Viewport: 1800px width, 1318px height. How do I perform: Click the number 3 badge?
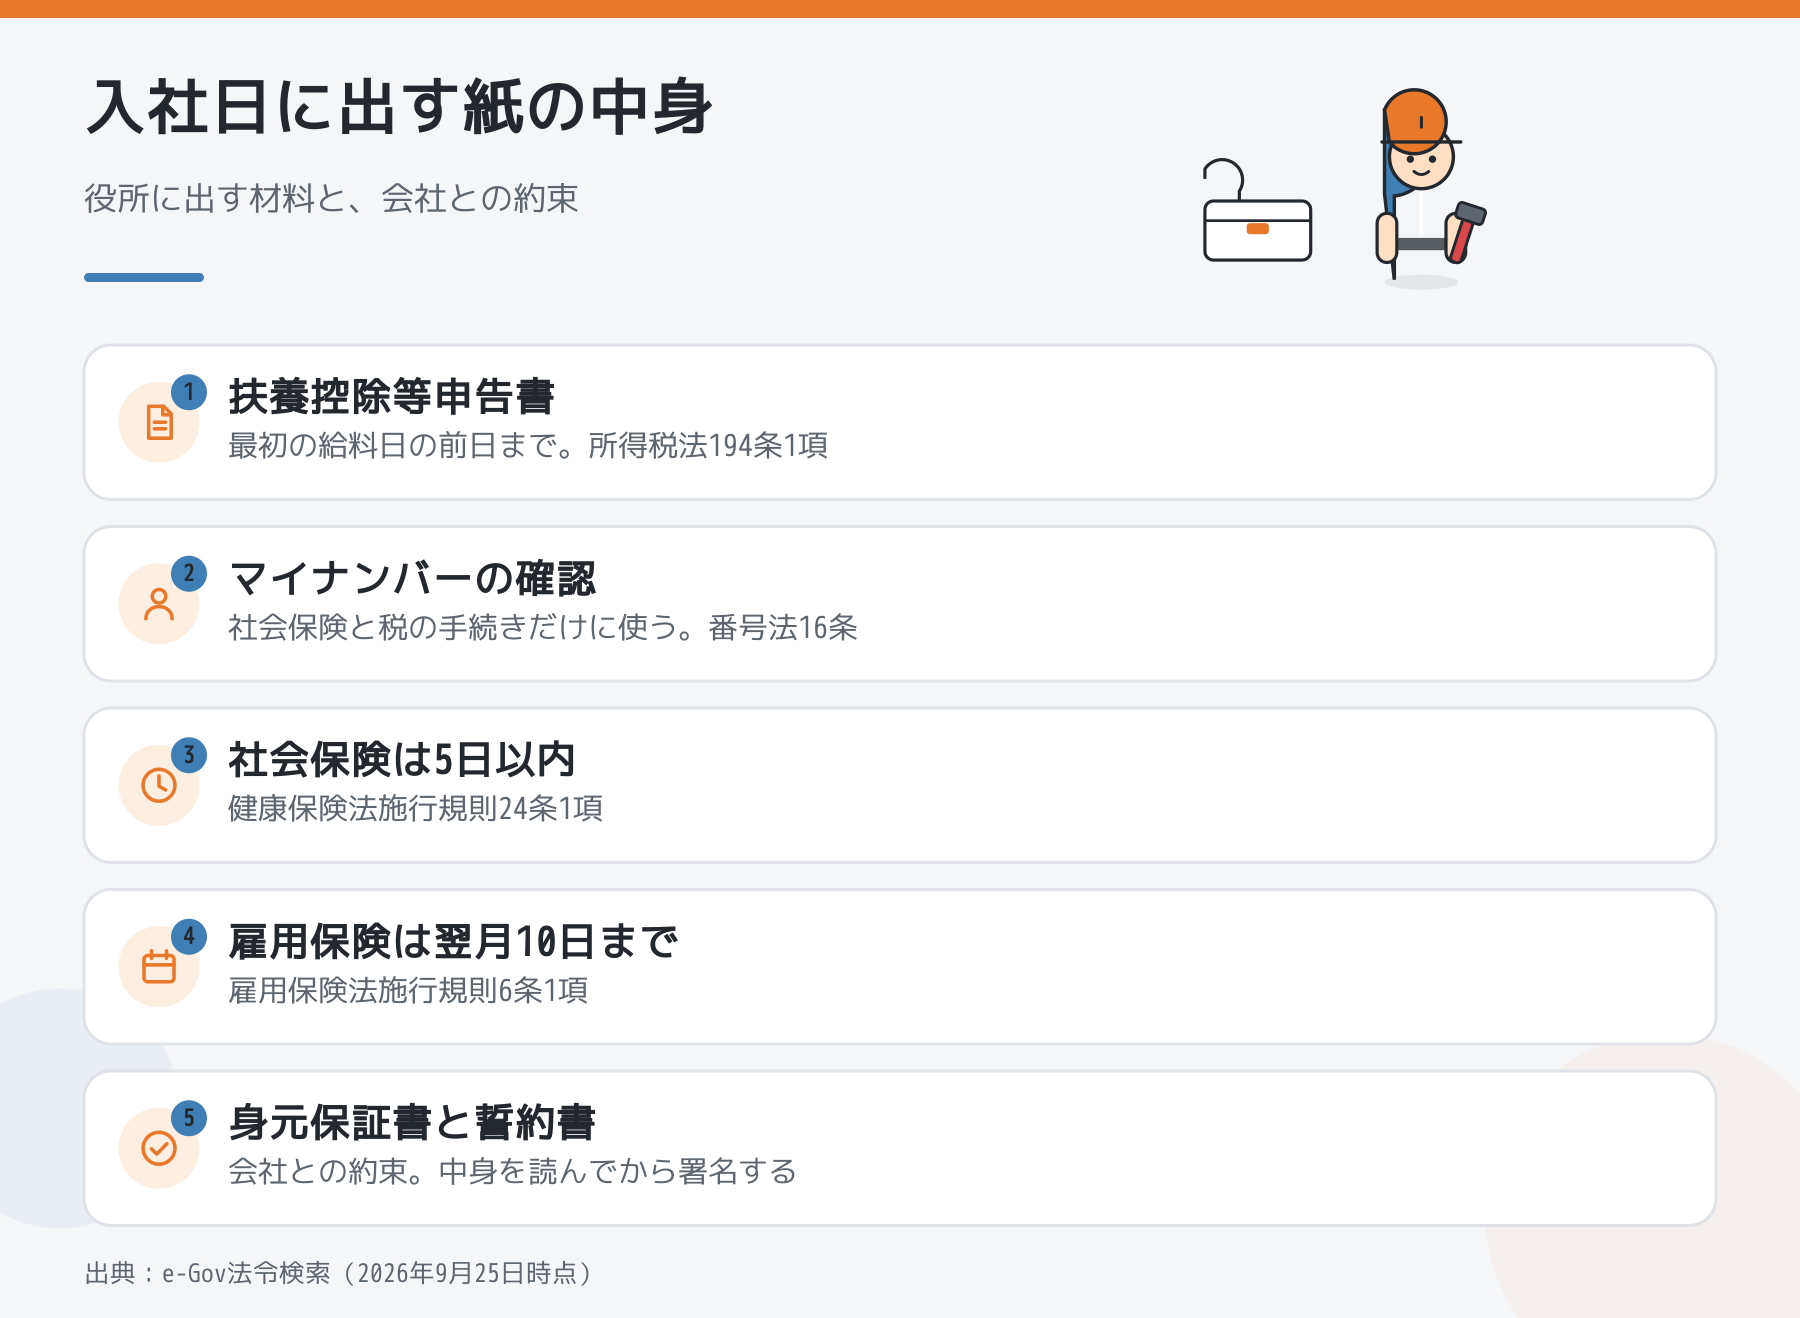pos(189,755)
